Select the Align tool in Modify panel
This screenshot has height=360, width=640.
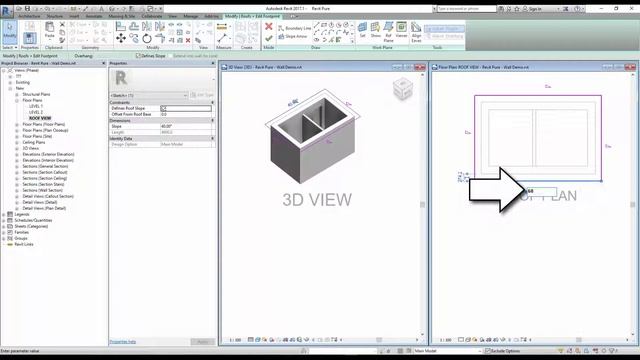click(x=121, y=26)
